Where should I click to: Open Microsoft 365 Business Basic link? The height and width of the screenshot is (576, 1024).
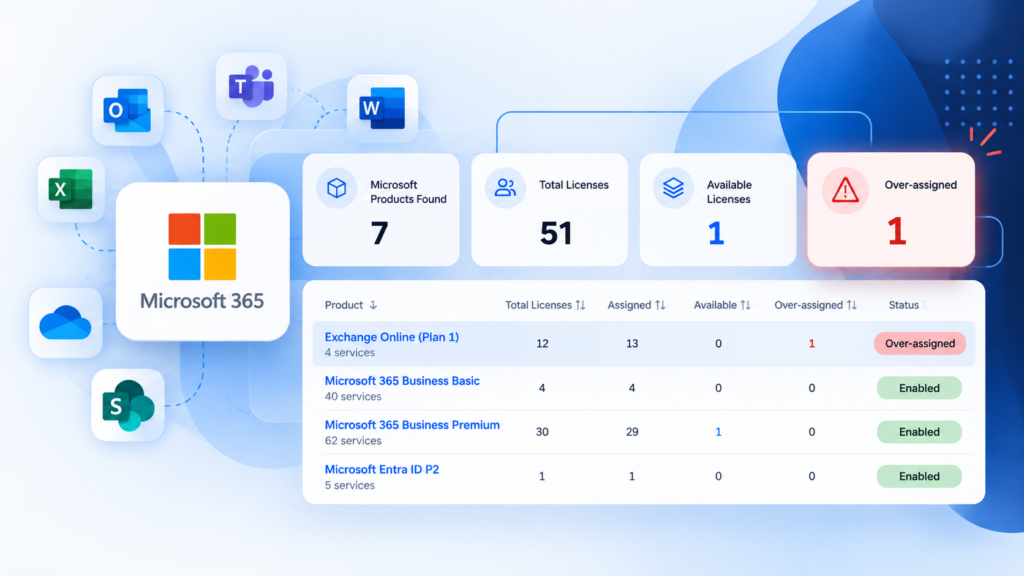coord(402,381)
